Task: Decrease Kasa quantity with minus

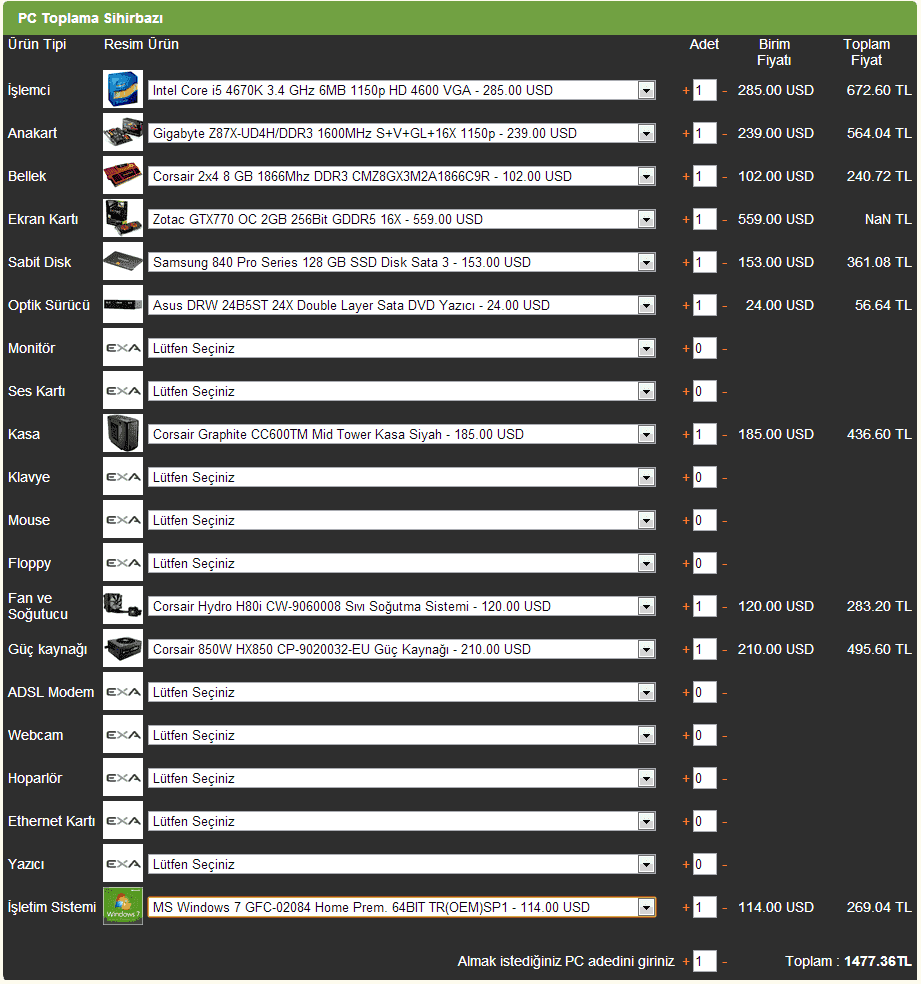Action: 725,434
